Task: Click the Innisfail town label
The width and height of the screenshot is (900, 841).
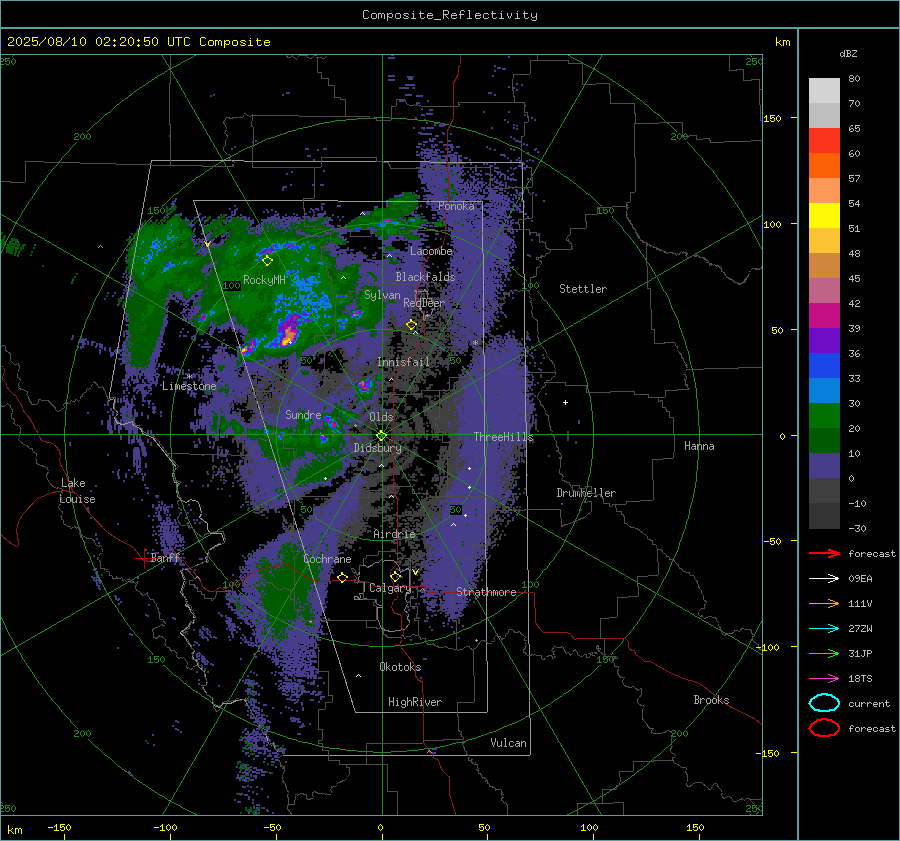Action: coord(403,362)
